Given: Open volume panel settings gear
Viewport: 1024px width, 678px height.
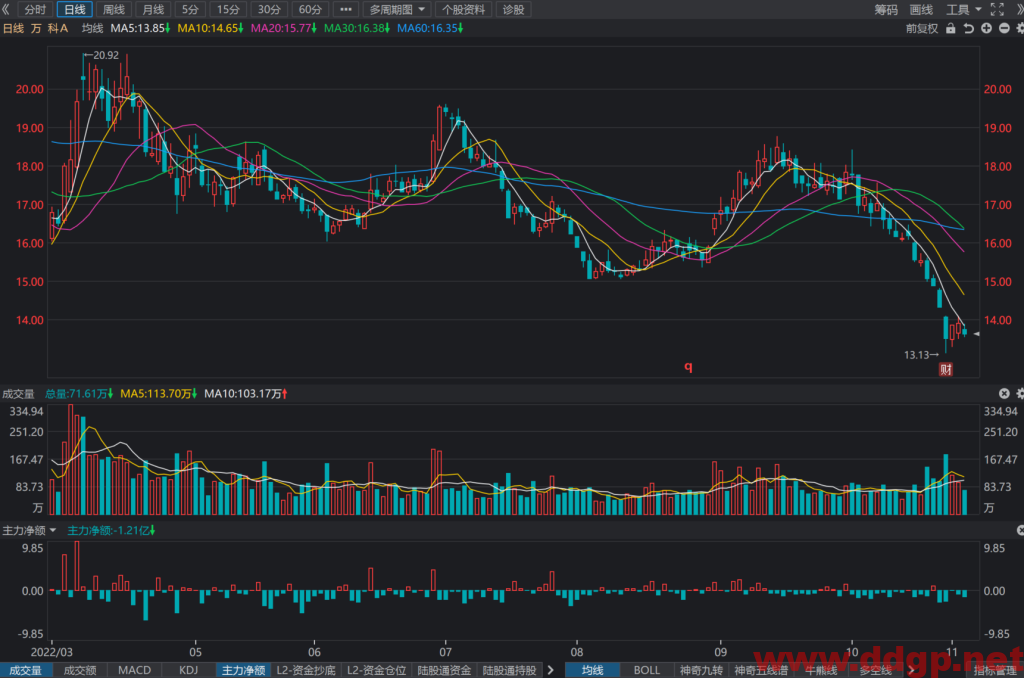Looking at the screenshot, I should tap(1019, 393).
